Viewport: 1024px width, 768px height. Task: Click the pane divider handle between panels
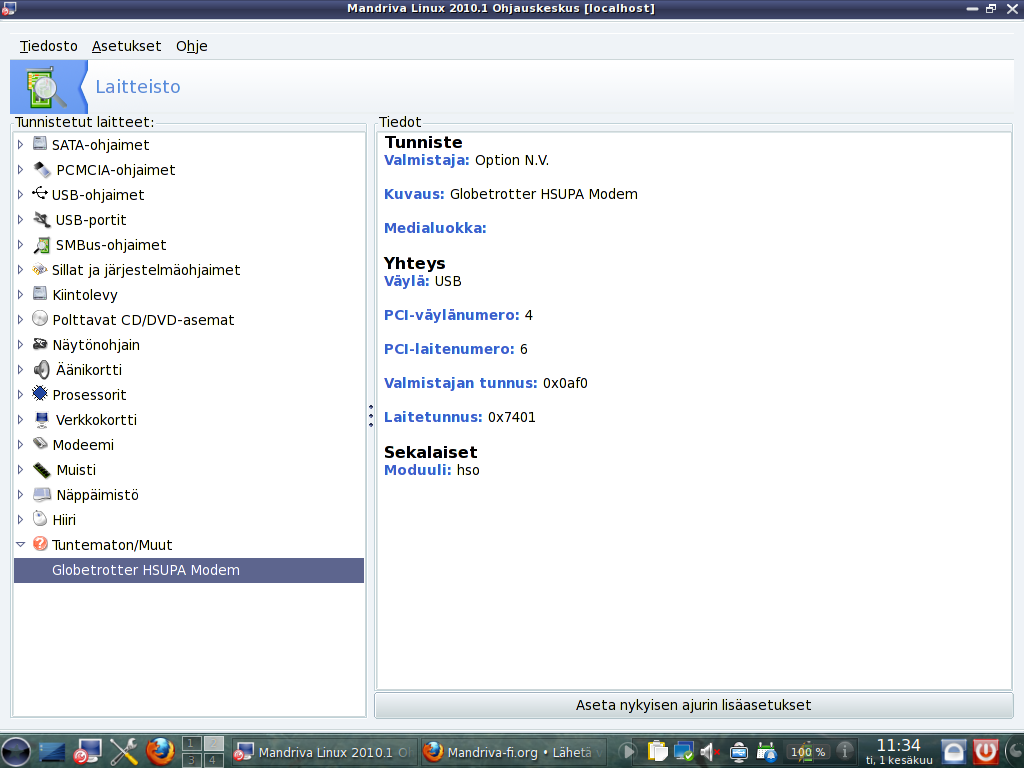pos(371,416)
